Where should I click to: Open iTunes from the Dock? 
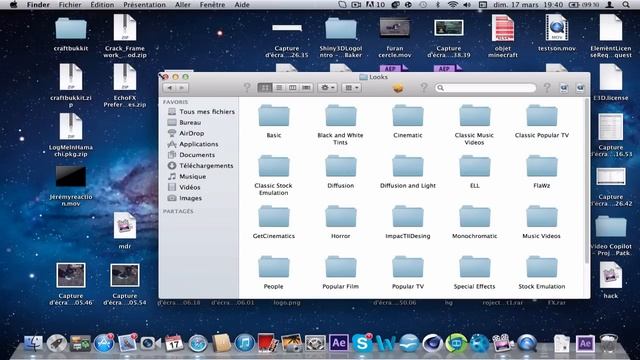[244, 343]
